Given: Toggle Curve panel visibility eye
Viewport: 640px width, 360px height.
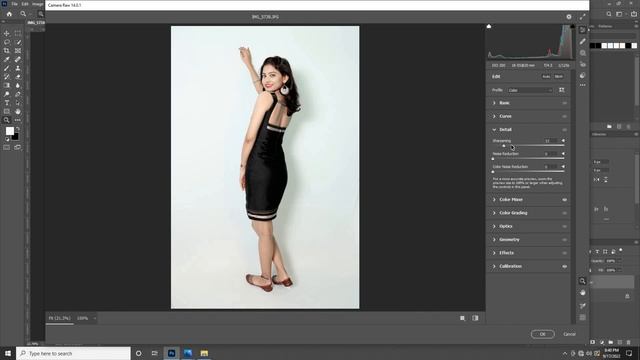Looking at the screenshot, I should pyautogui.click(x=564, y=116).
